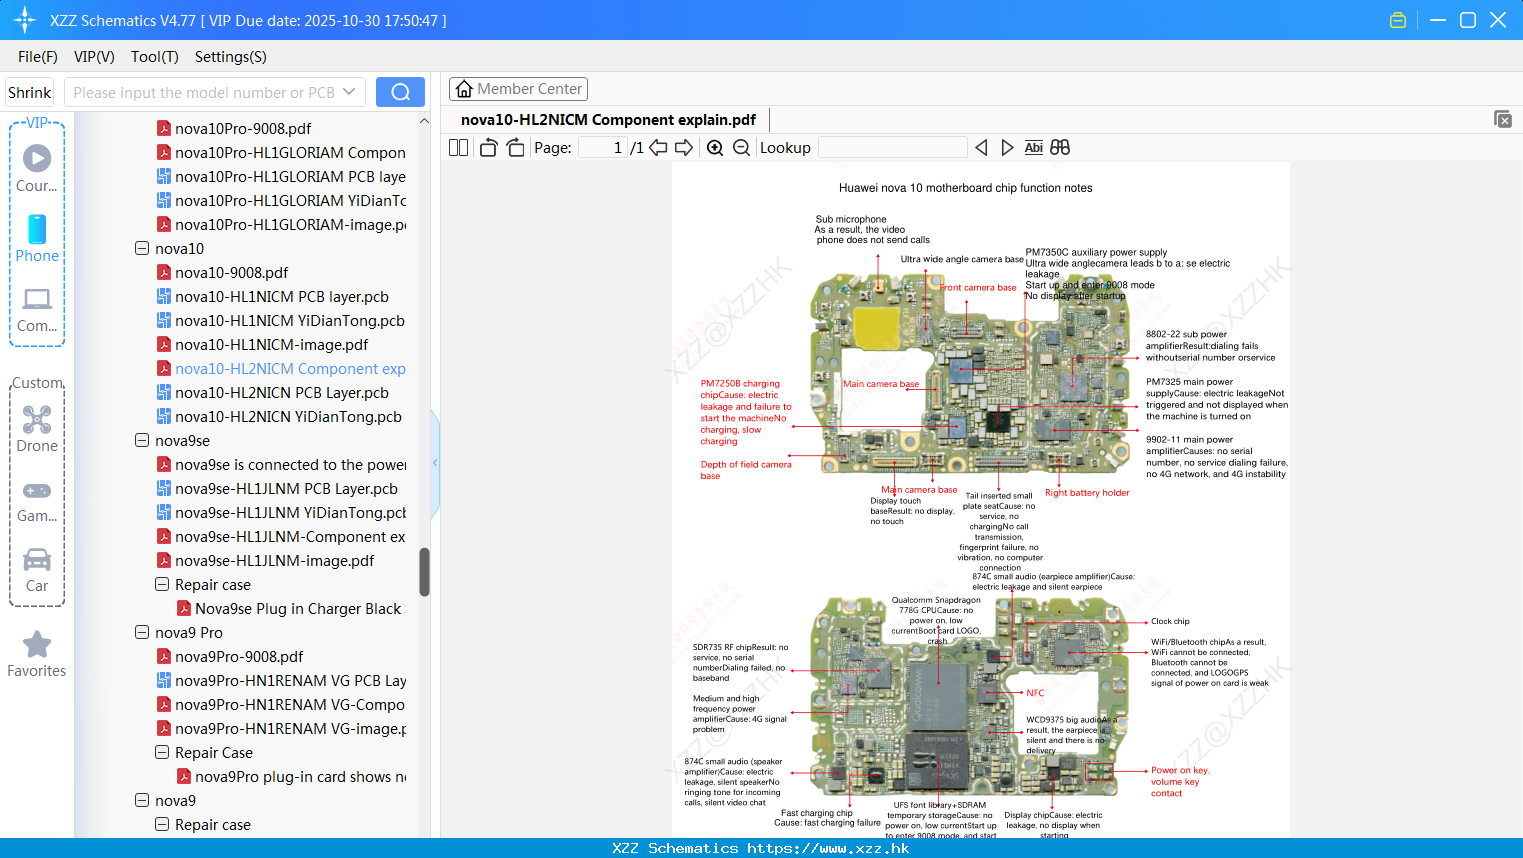The height and width of the screenshot is (858, 1523).
Task: Open nova10-HL2NICN YiDianTong.pcb
Action: click(288, 416)
